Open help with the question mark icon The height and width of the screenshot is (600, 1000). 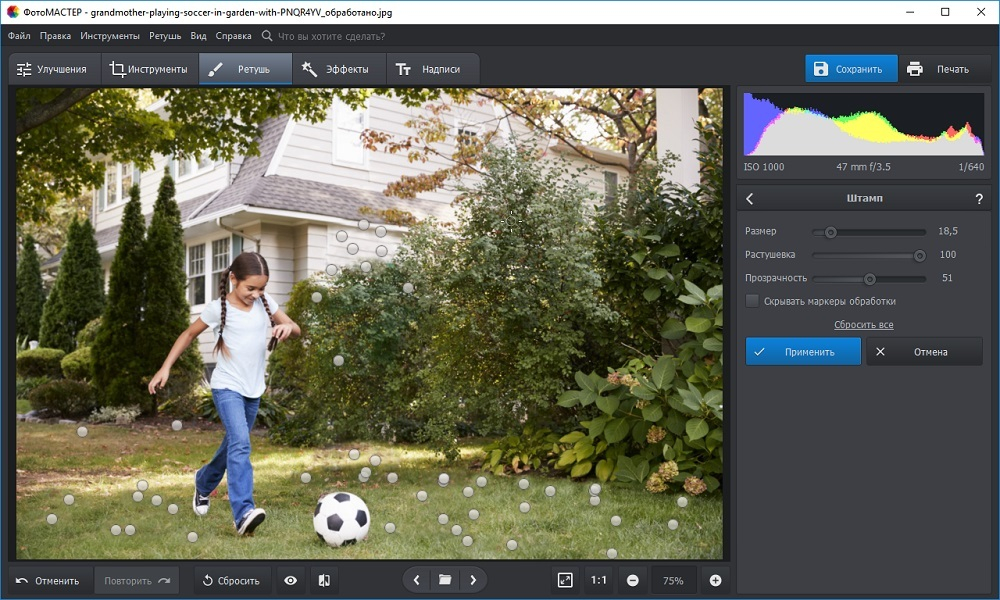[979, 198]
